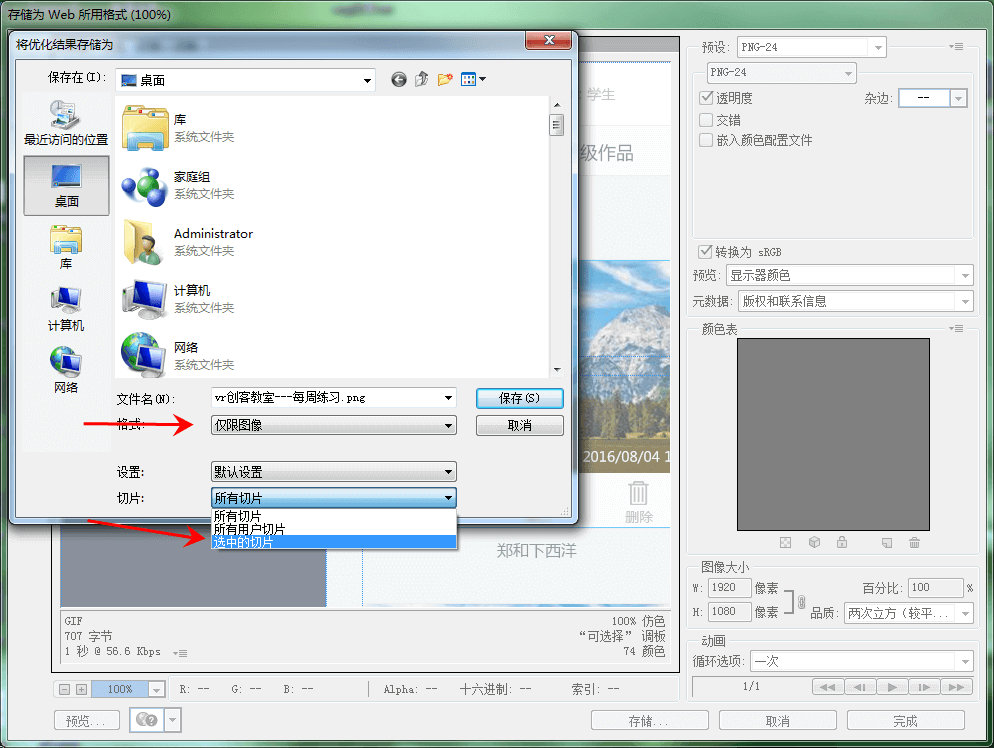Viewport: 994px width, 748px height.
Task: Click map selected colors to transparent icon
Action: point(785,543)
